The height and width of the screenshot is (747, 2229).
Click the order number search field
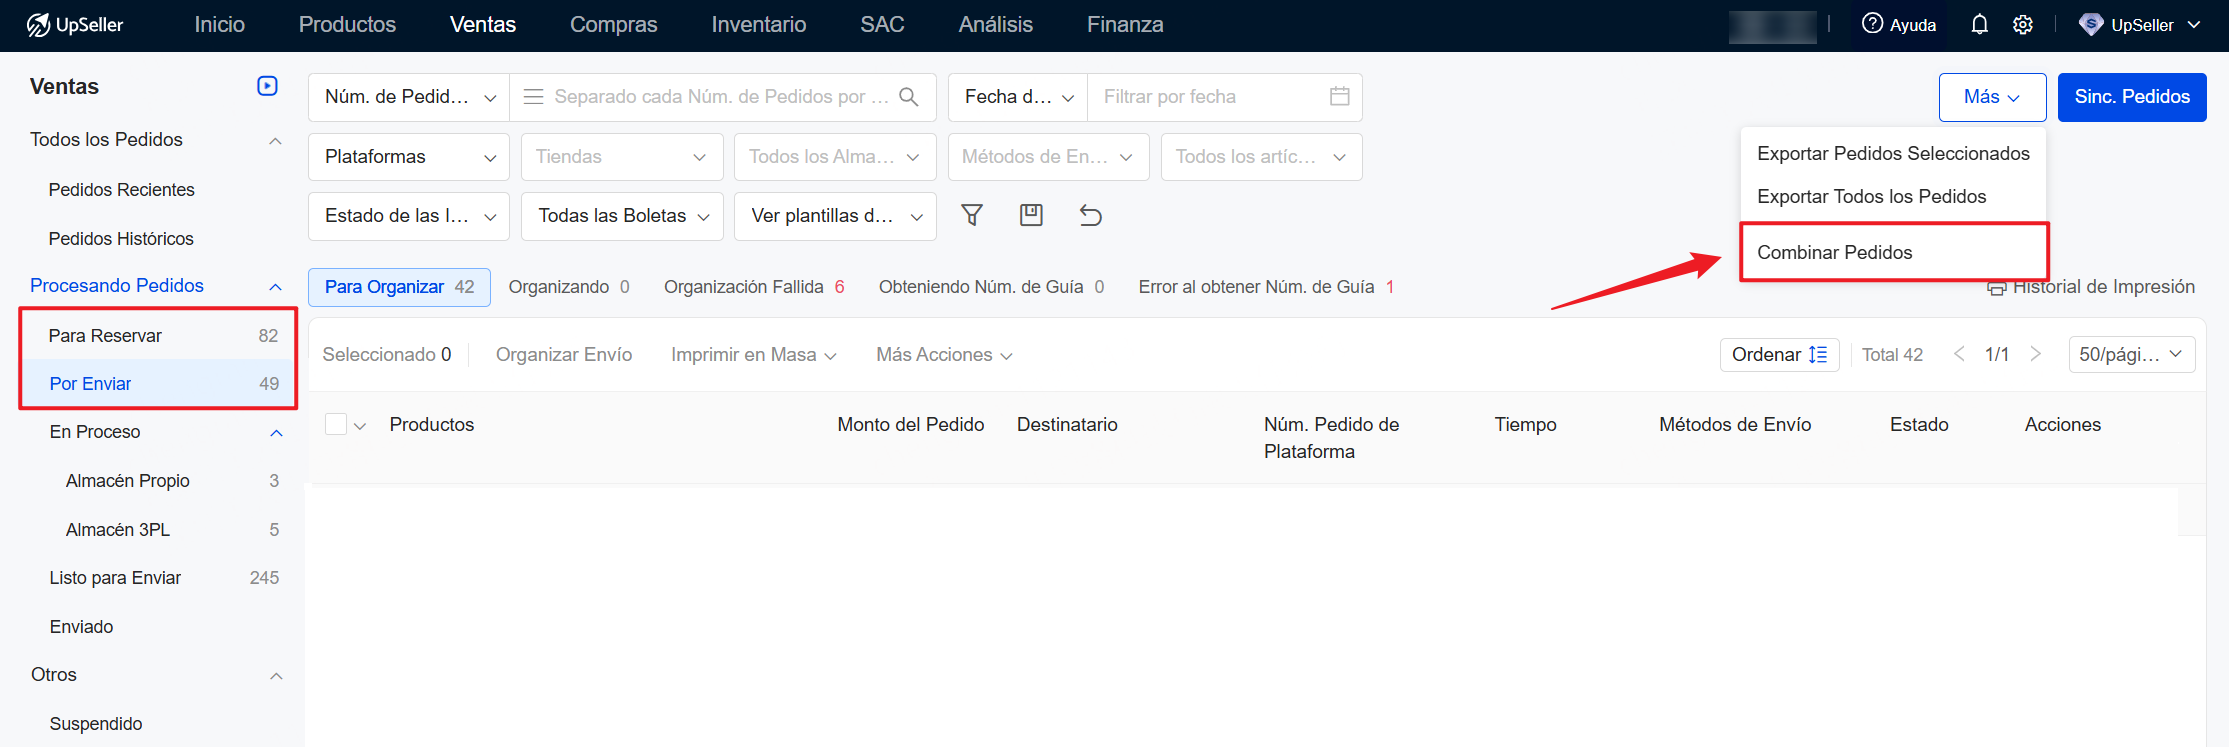[722, 97]
